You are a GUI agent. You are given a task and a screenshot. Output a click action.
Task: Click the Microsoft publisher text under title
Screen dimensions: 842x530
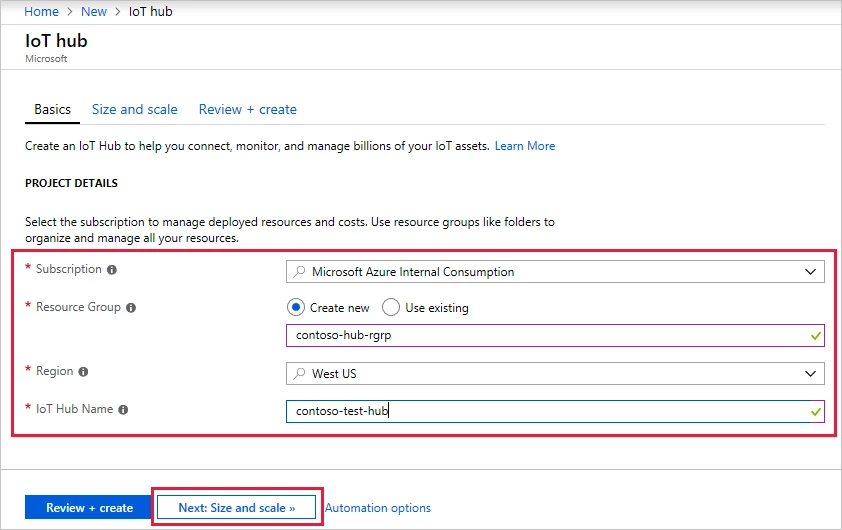(x=46, y=59)
